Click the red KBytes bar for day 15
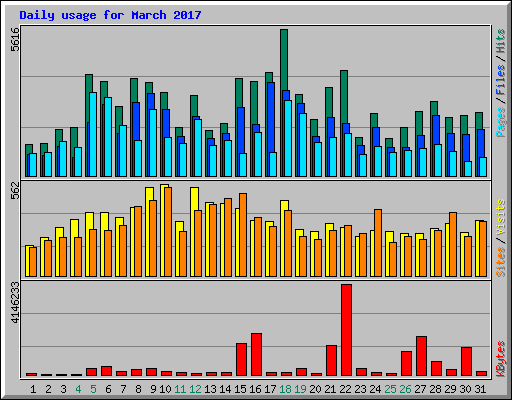 (241, 360)
